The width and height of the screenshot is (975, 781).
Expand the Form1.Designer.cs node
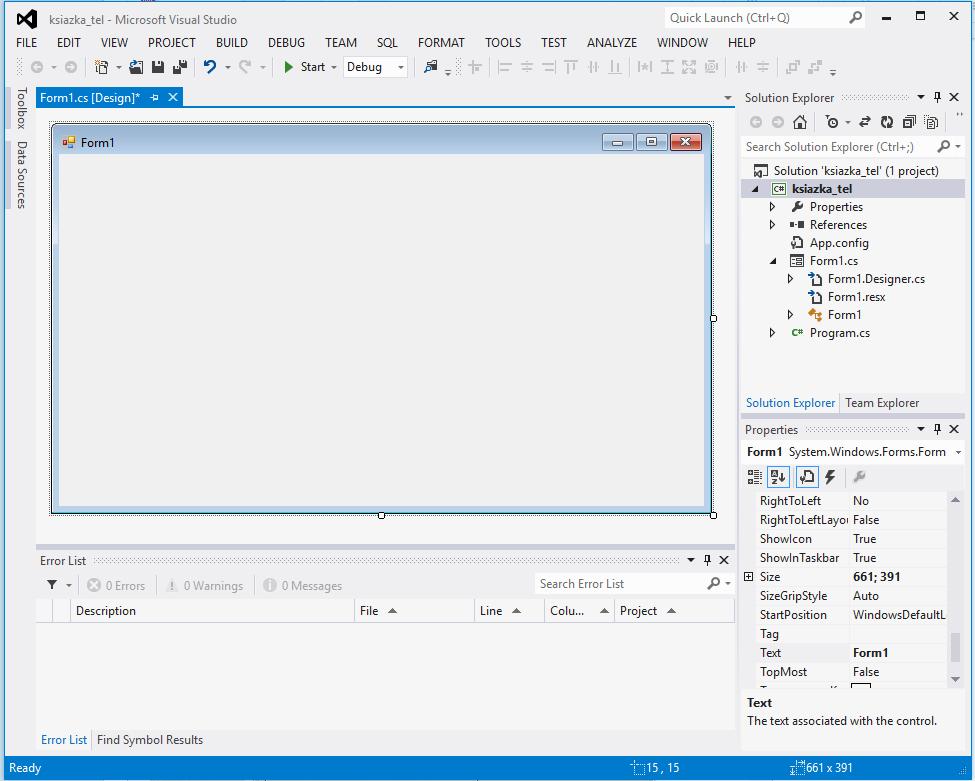[790, 279]
